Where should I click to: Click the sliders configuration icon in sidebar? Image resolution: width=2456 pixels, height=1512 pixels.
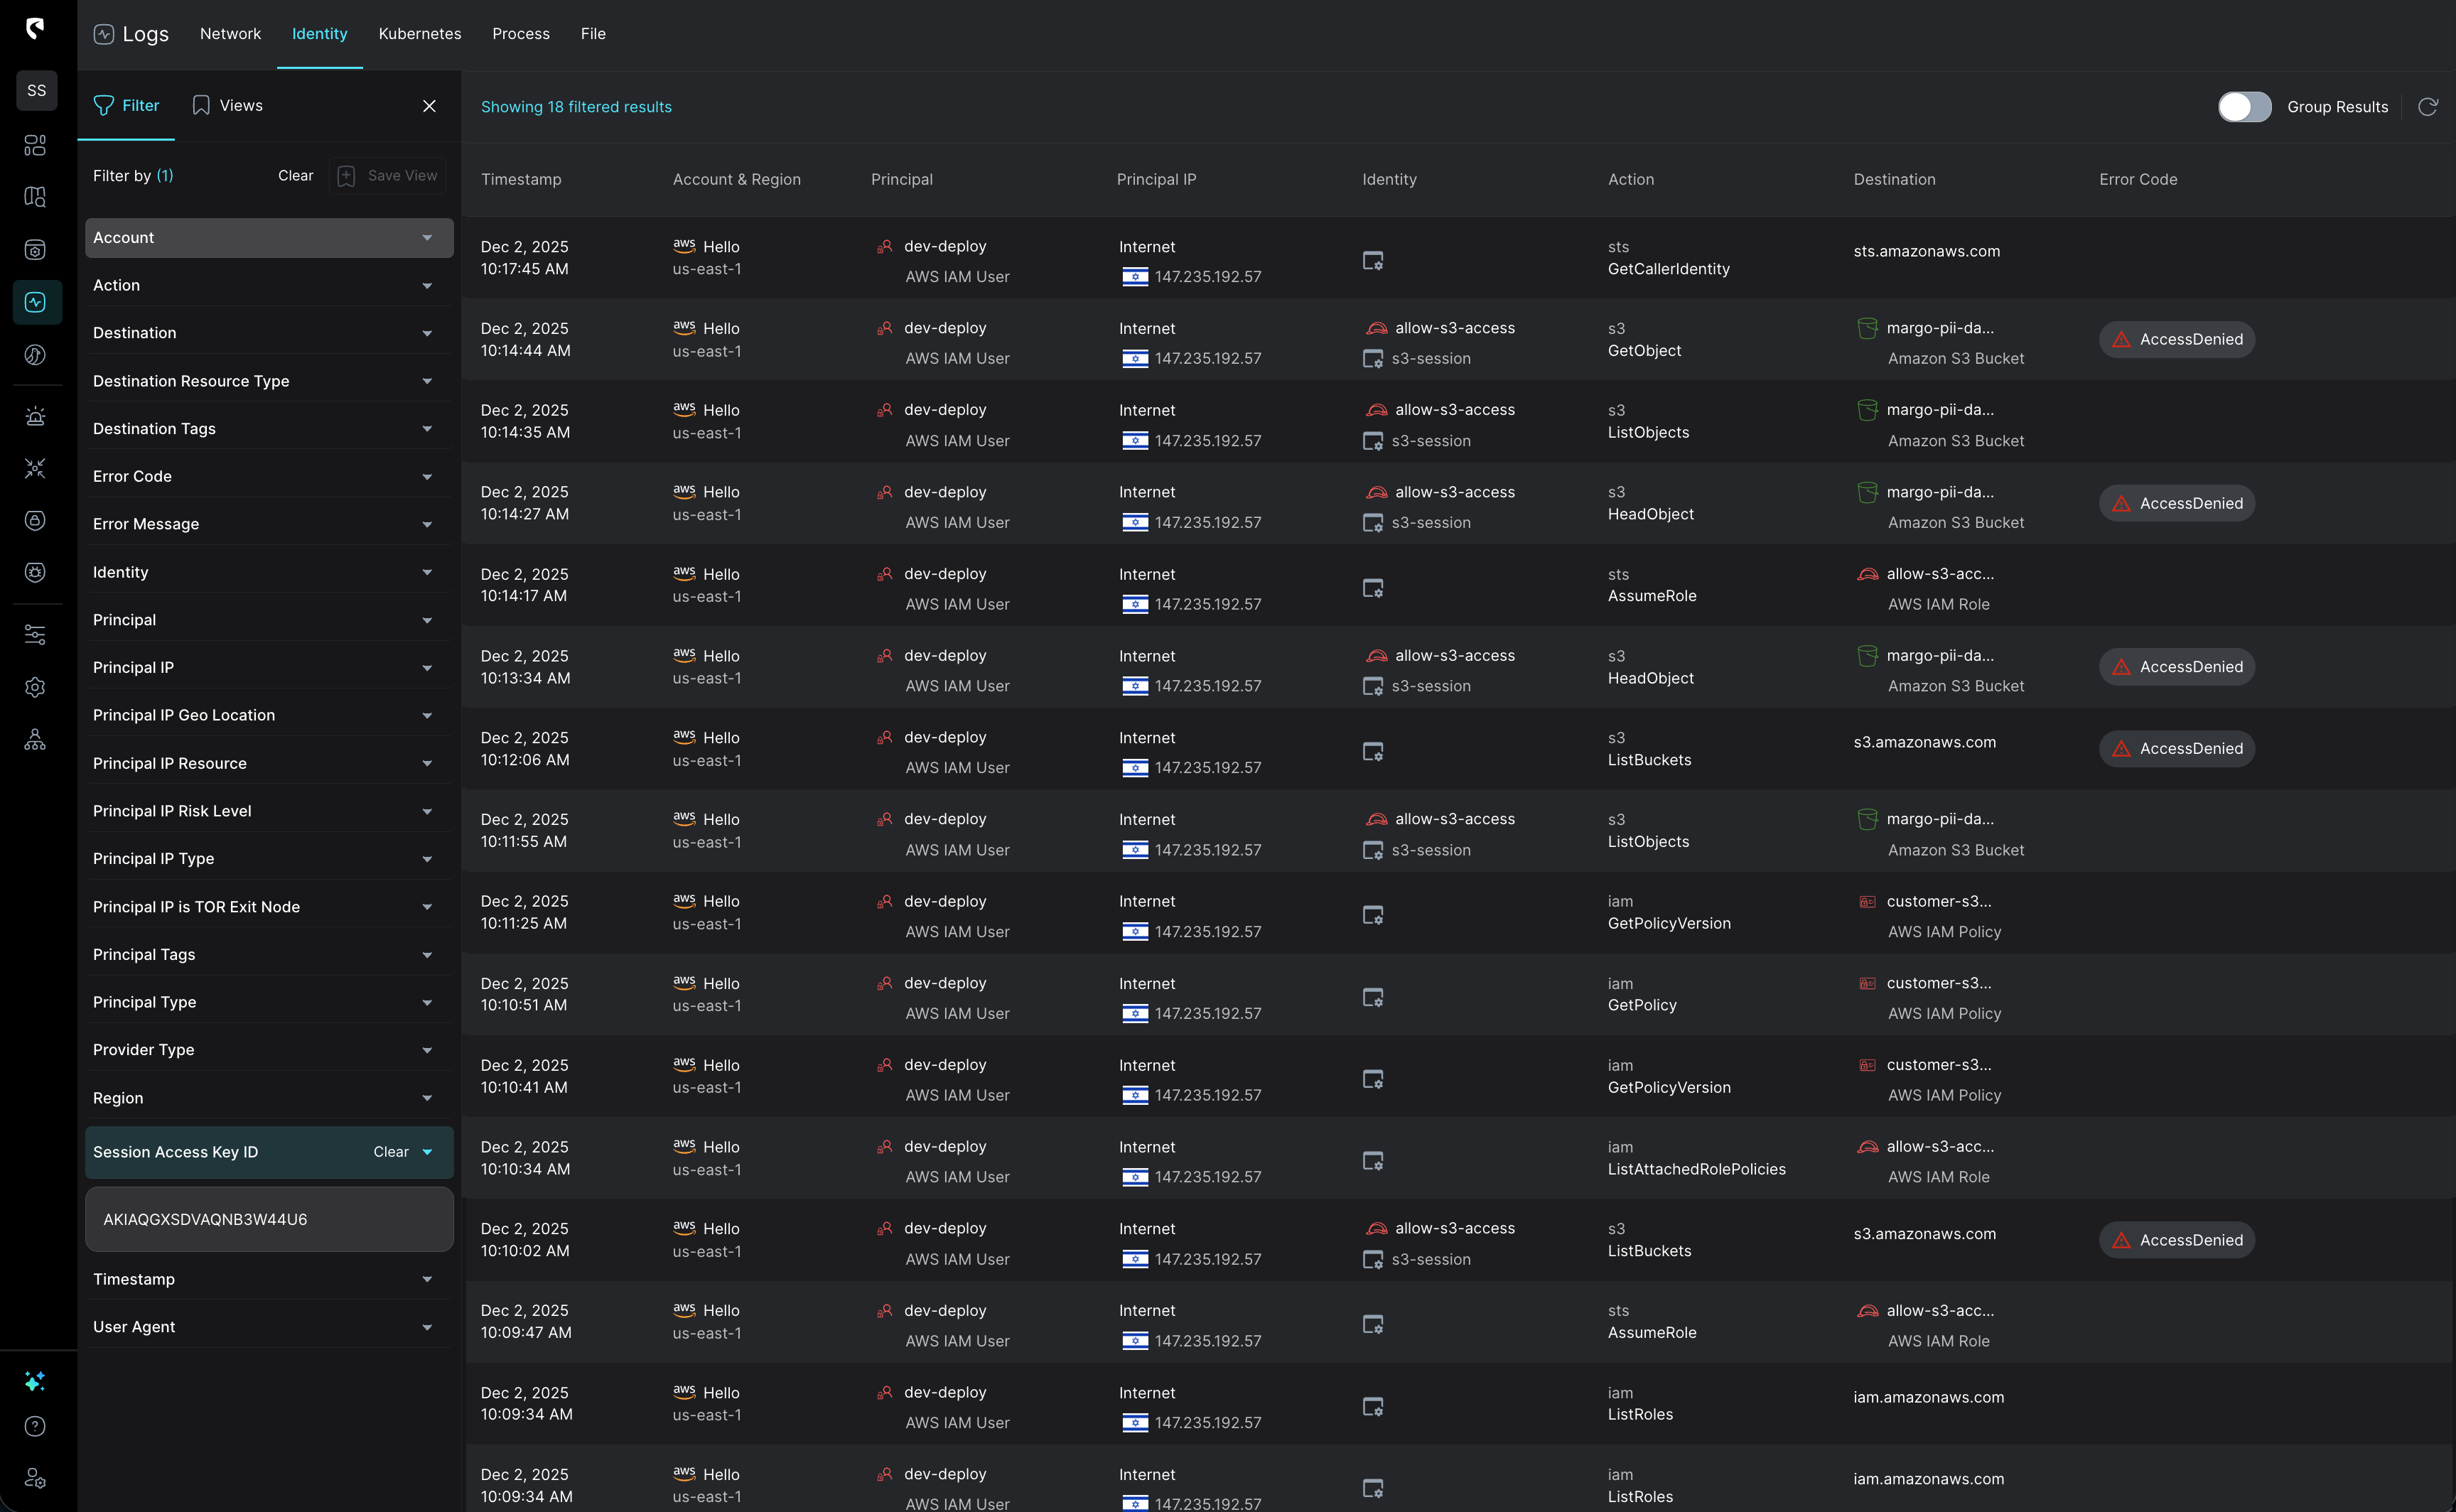[35, 635]
